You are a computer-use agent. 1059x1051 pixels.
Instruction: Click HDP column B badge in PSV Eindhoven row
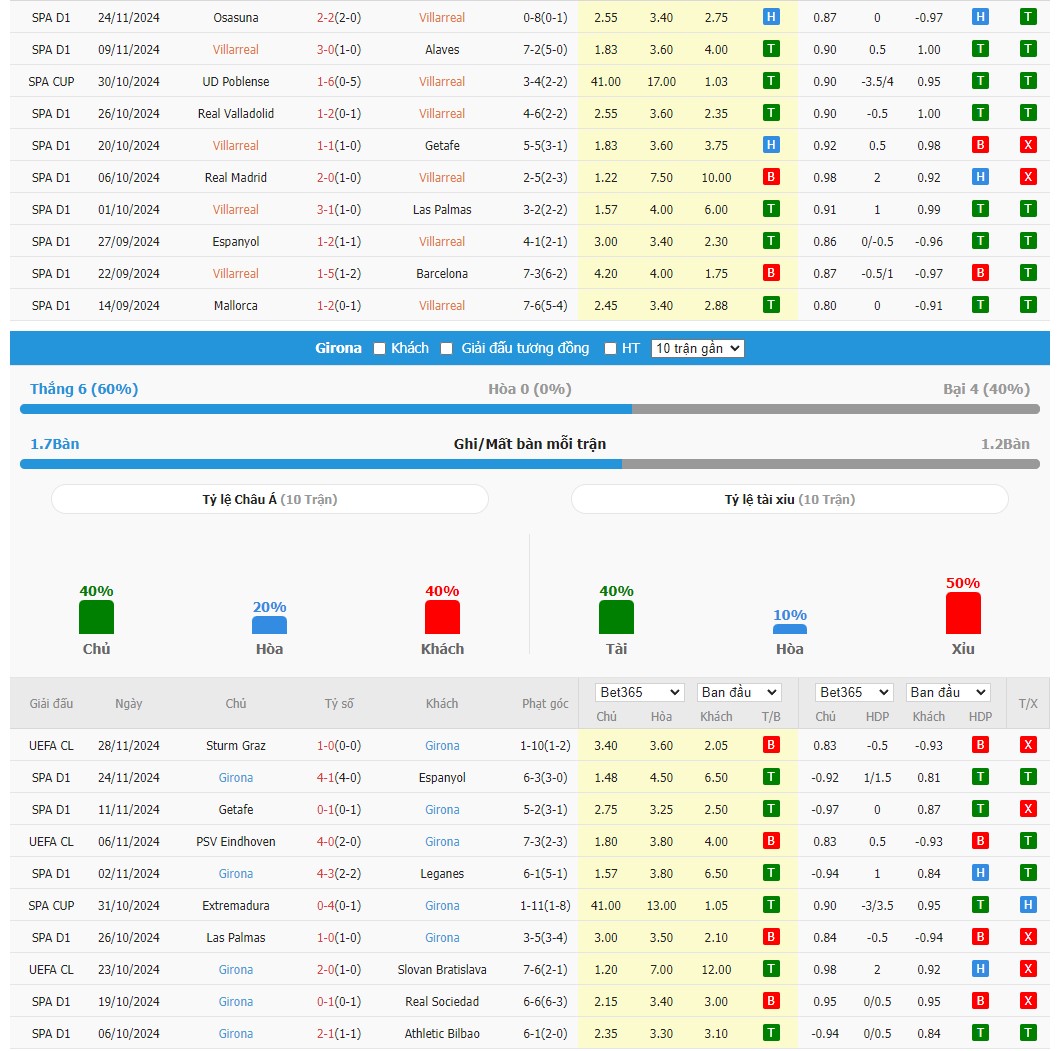980,841
